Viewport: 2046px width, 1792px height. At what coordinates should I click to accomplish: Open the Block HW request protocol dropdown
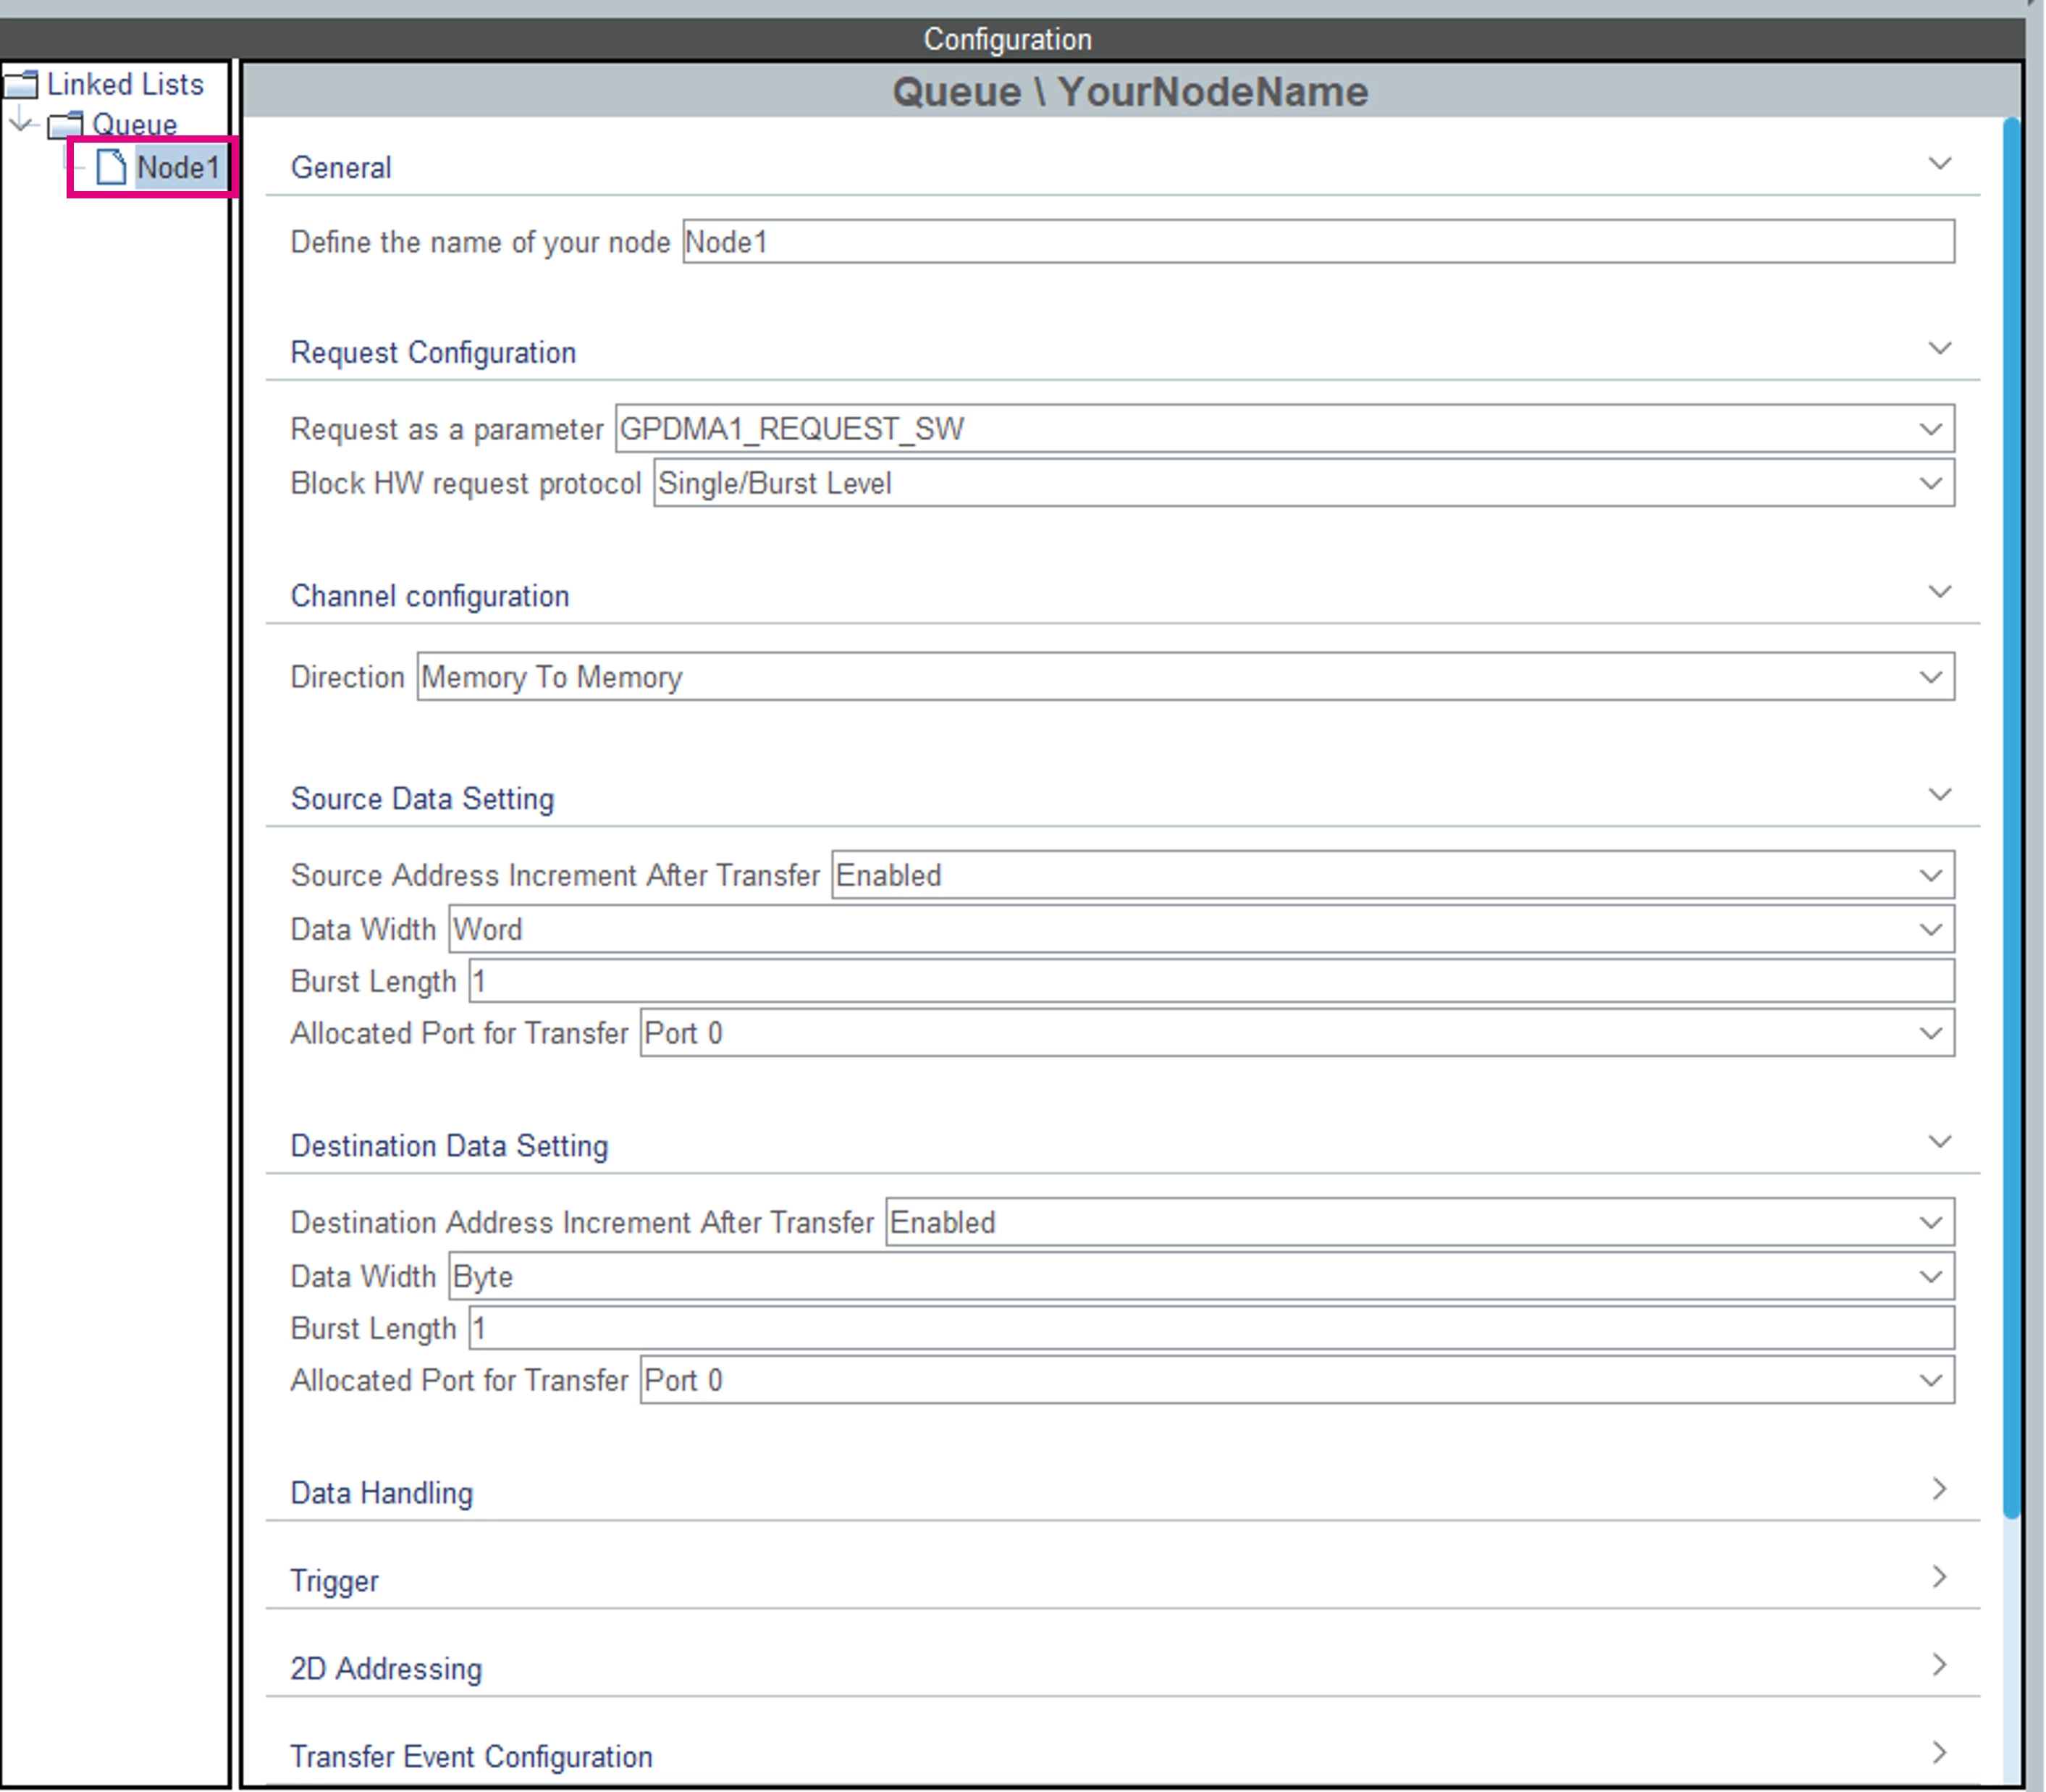[x=1303, y=483]
